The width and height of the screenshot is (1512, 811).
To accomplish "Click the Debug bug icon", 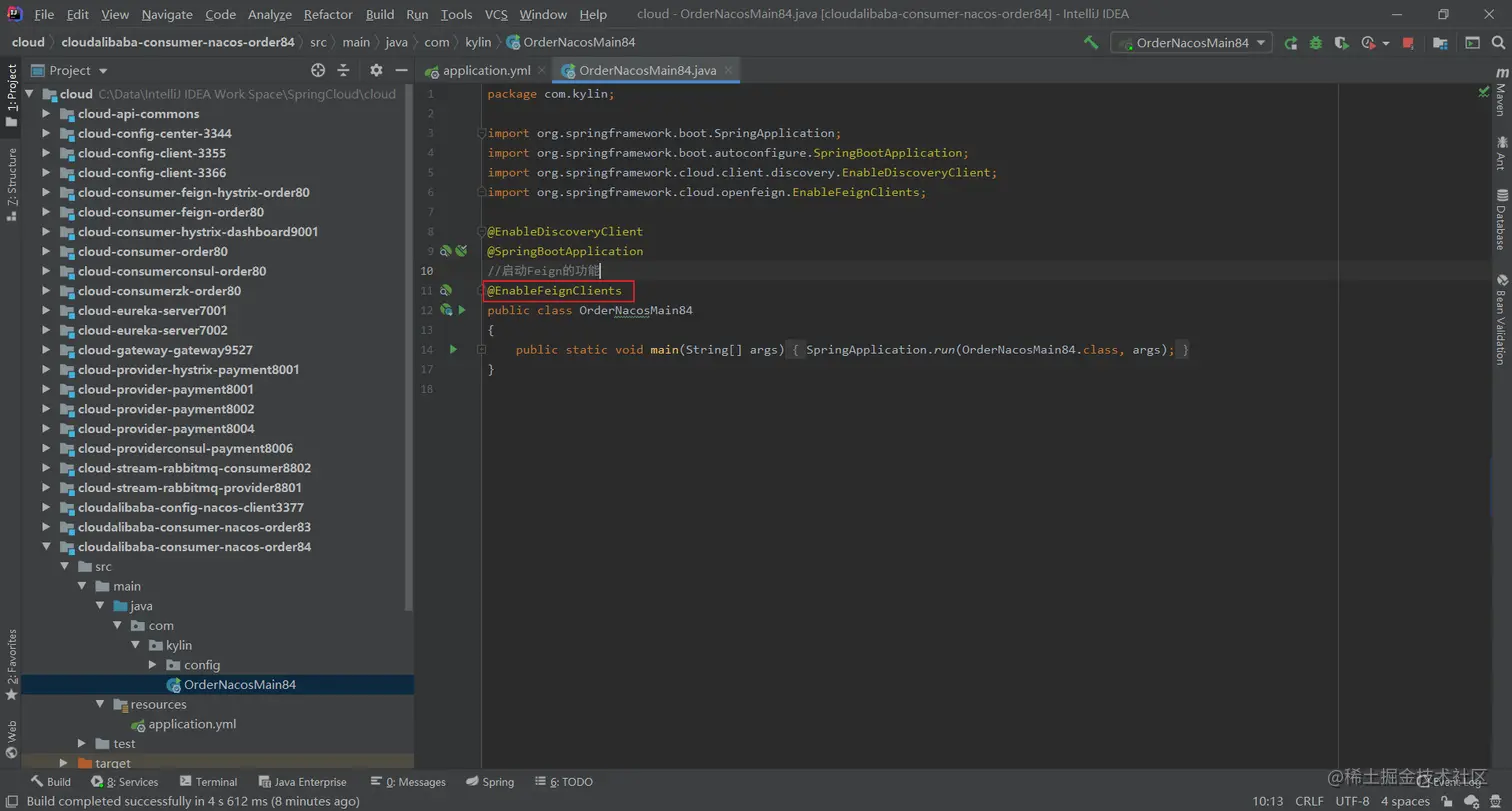I will tap(1316, 43).
